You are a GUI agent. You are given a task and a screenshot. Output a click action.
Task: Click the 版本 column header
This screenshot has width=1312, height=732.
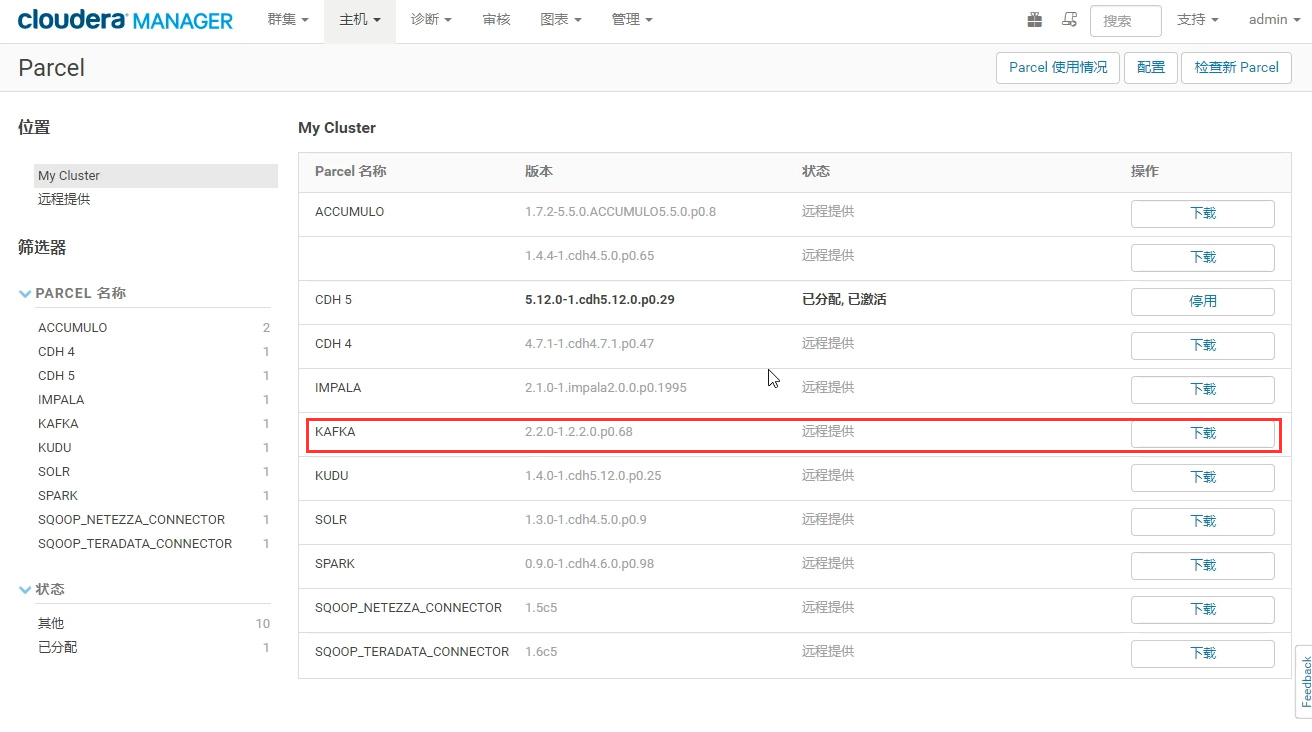pyautogui.click(x=538, y=171)
